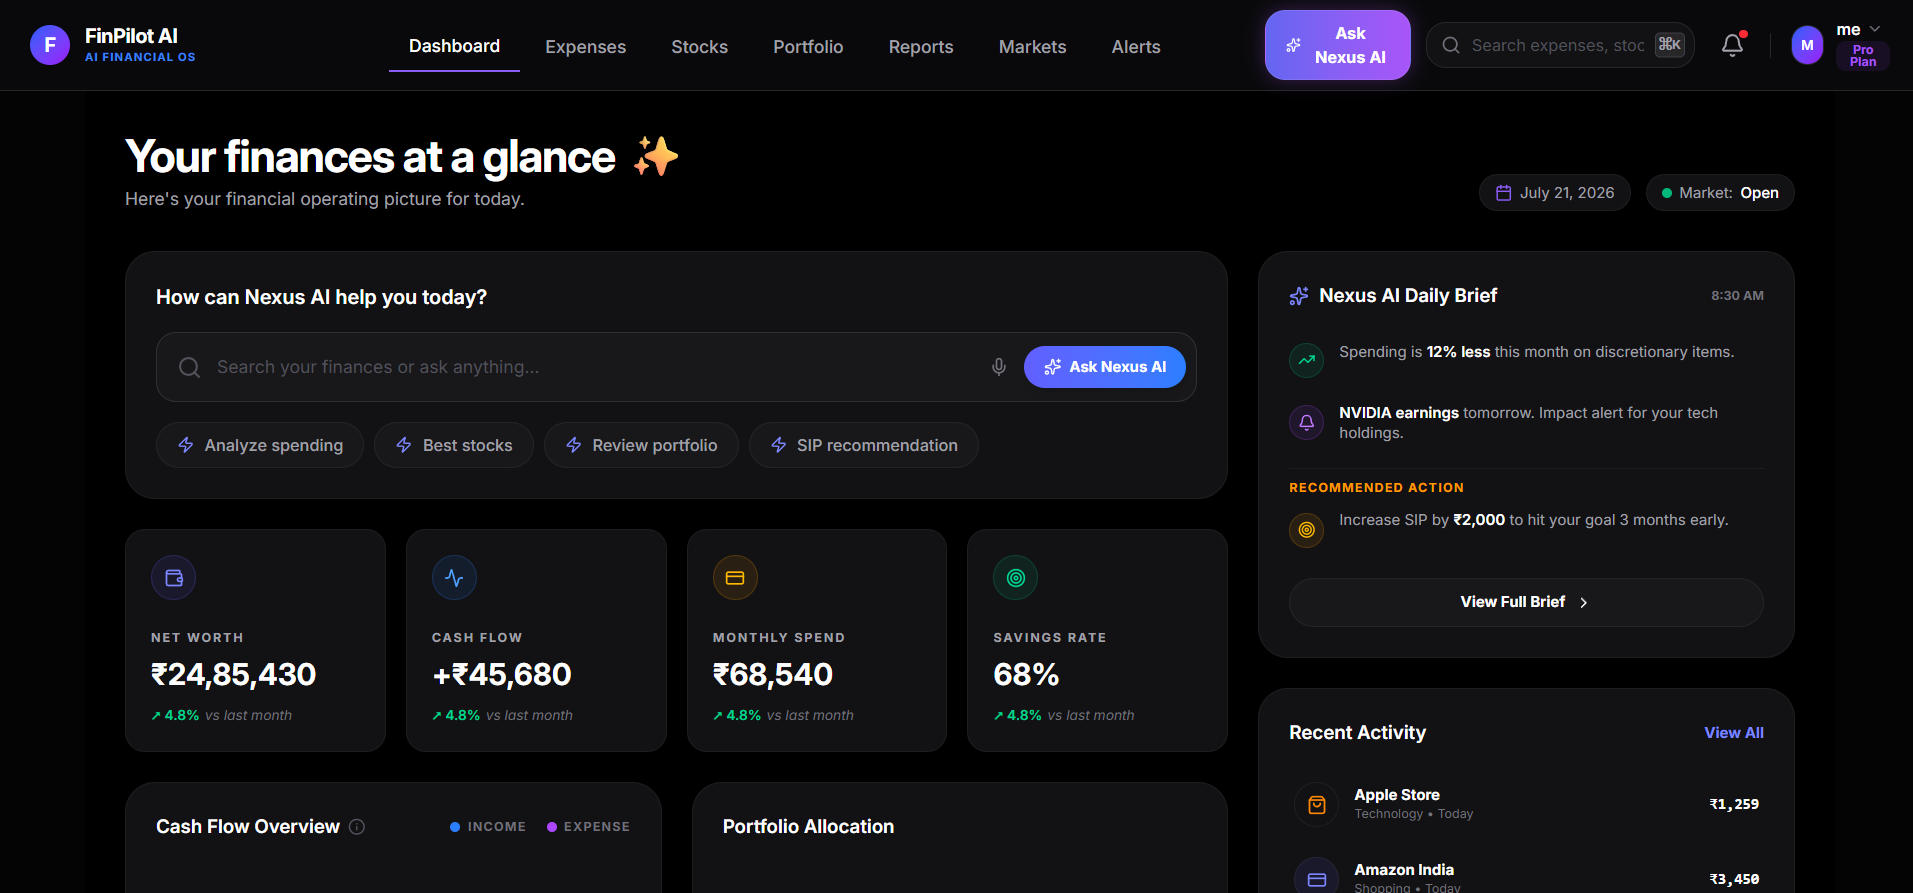This screenshot has height=893, width=1913.
Task: Switch to the Markets tab
Action: (1032, 47)
